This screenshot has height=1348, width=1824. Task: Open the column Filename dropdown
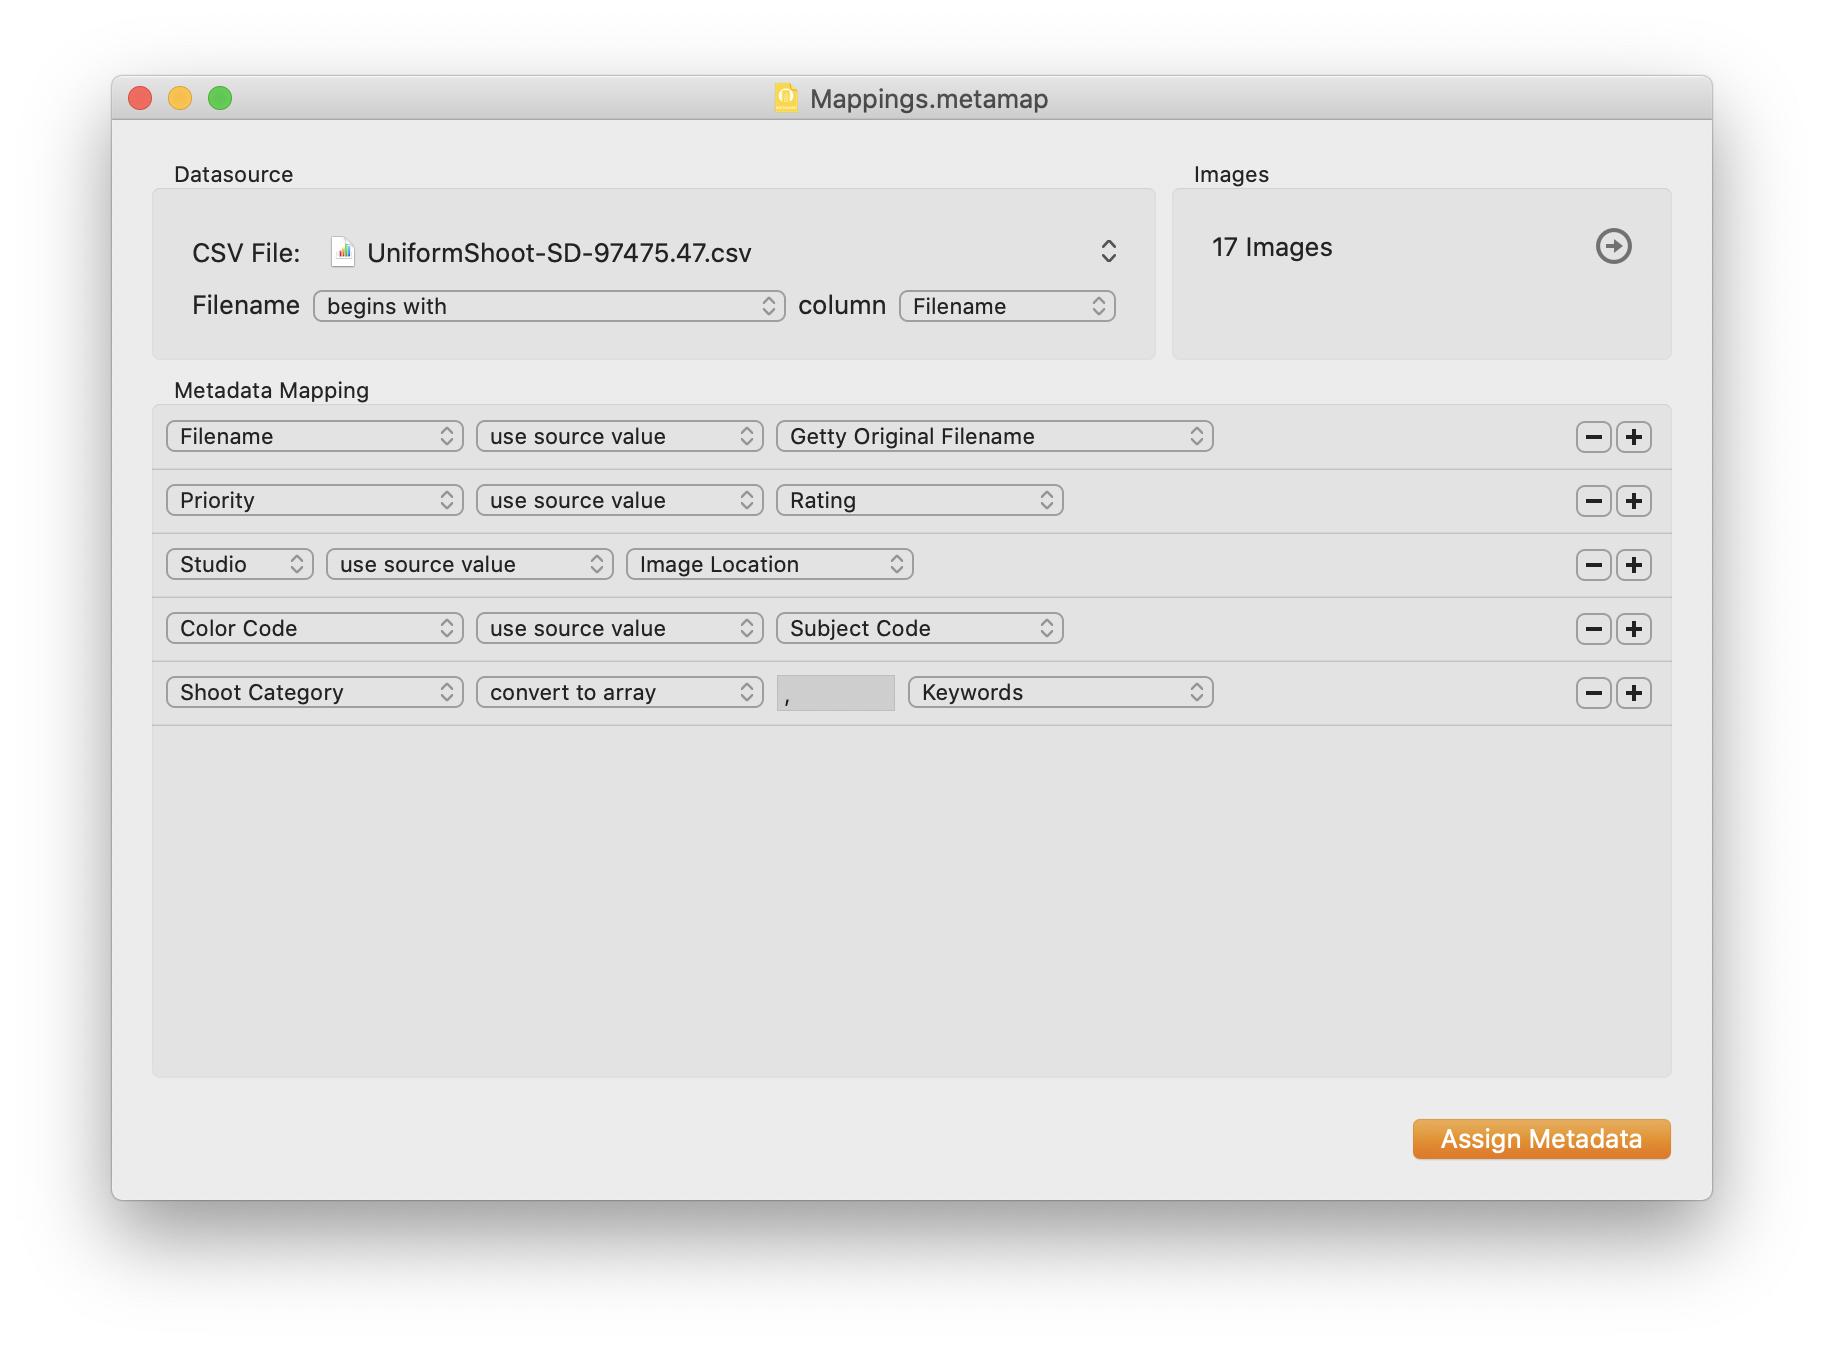tap(1007, 306)
